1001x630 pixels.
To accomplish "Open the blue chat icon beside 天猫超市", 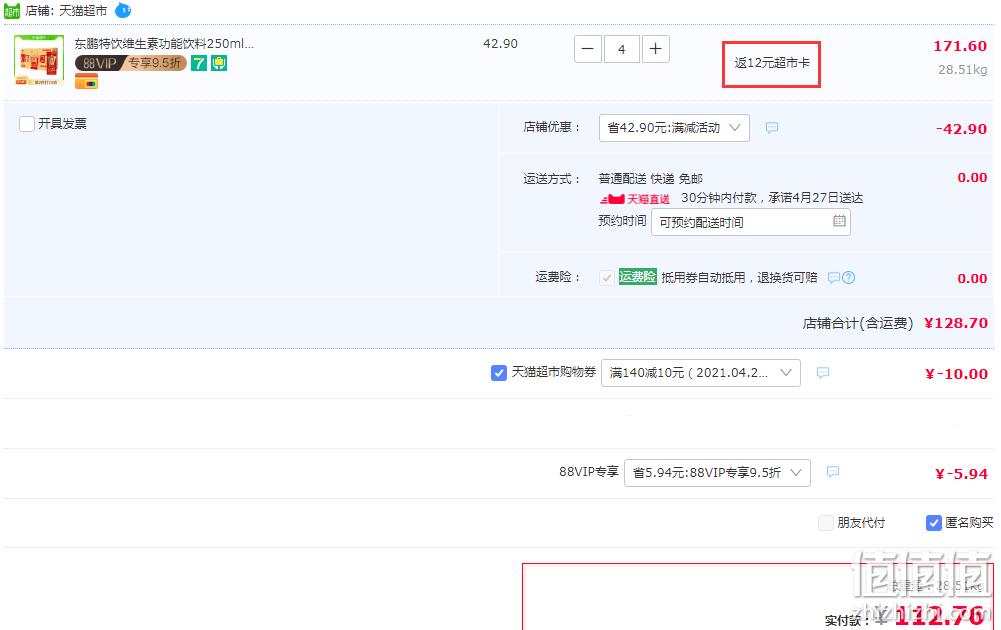I will coord(123,10).
